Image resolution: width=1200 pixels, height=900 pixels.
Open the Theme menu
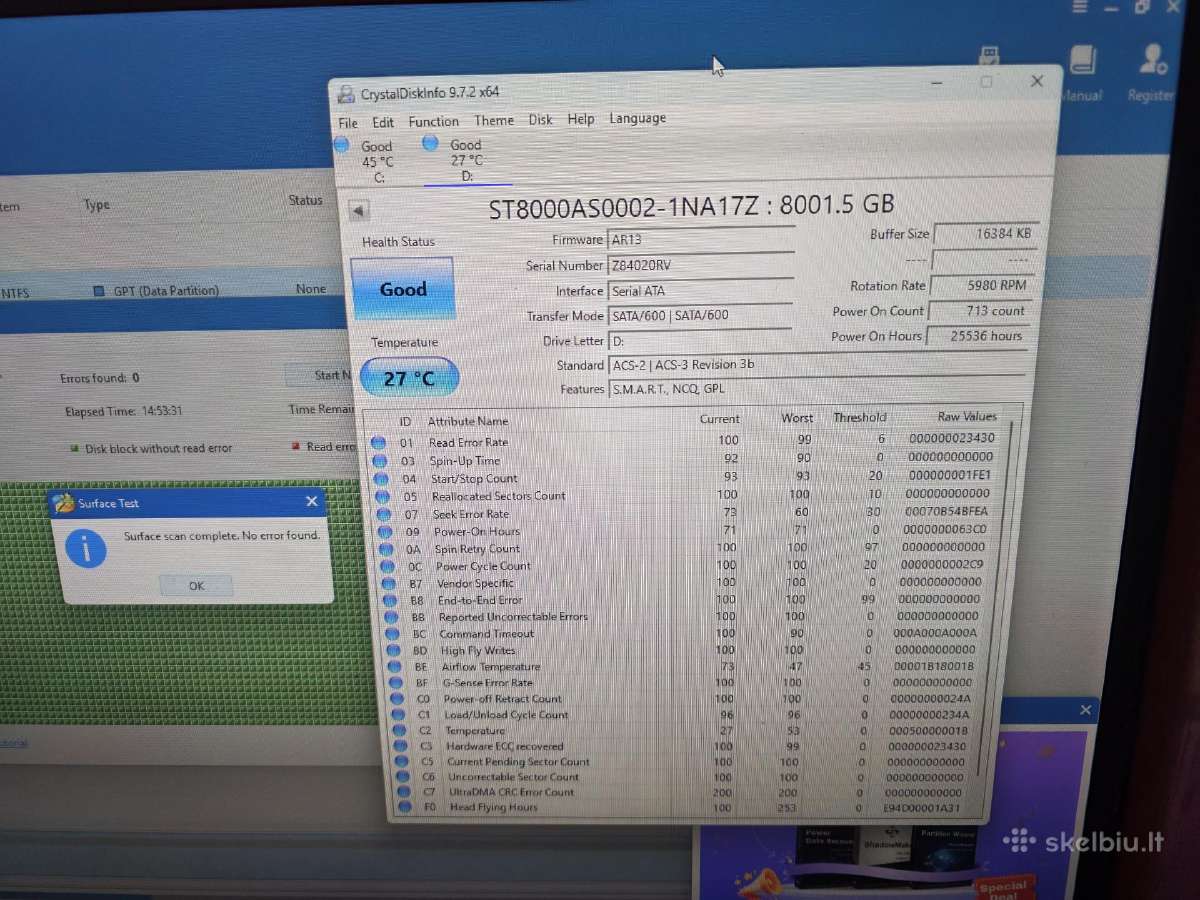click(494, 120)
